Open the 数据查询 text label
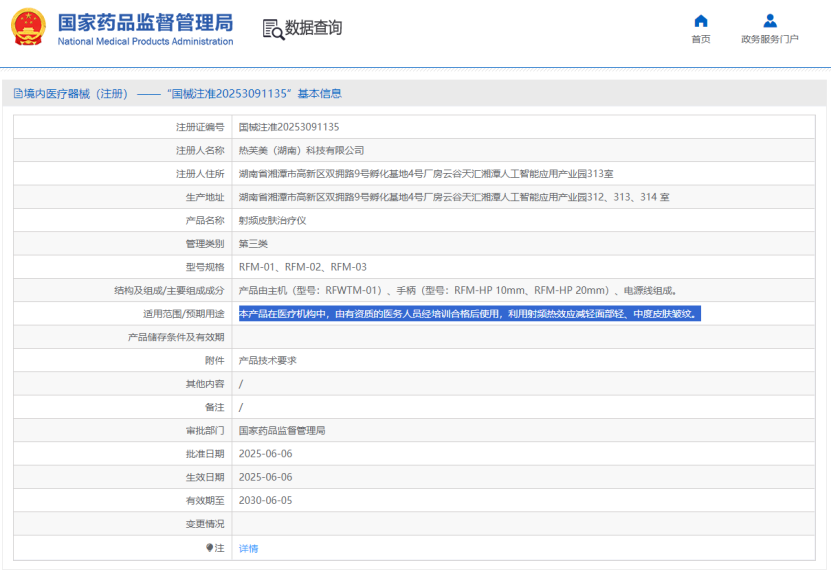831x577 pixels. [314, 29]
